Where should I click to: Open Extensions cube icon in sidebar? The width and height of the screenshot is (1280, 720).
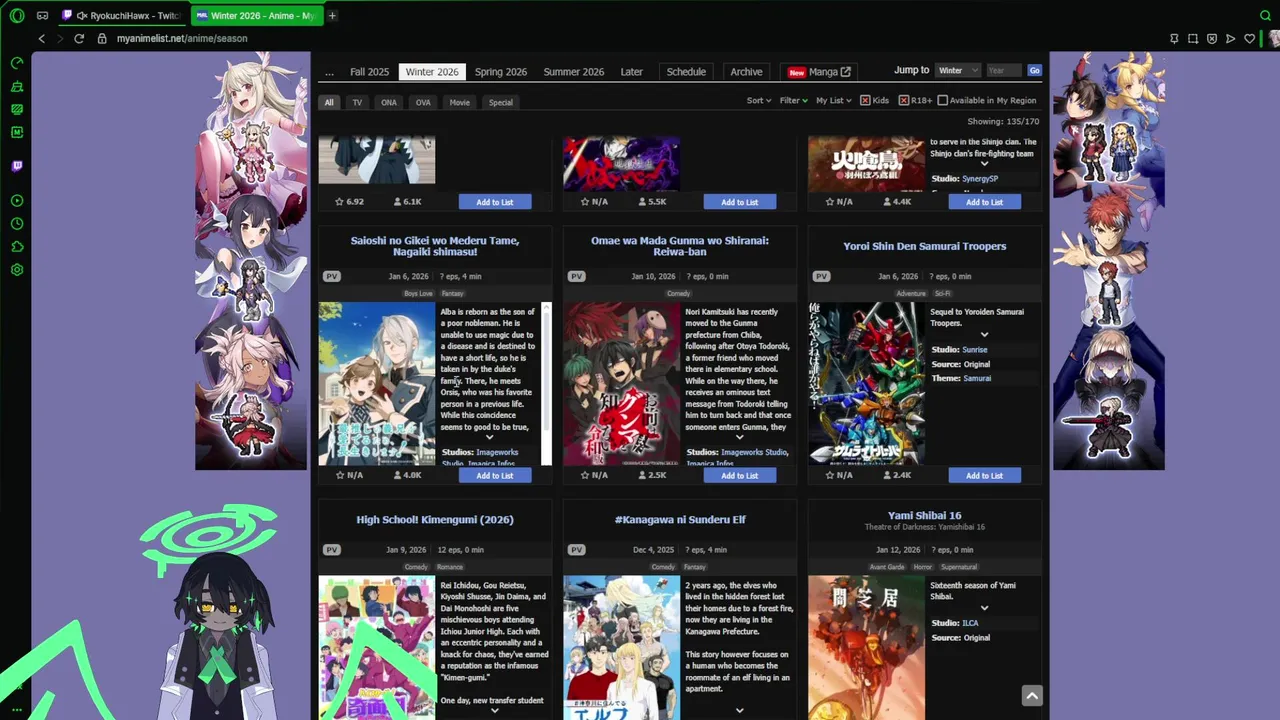tap(17, 247)
